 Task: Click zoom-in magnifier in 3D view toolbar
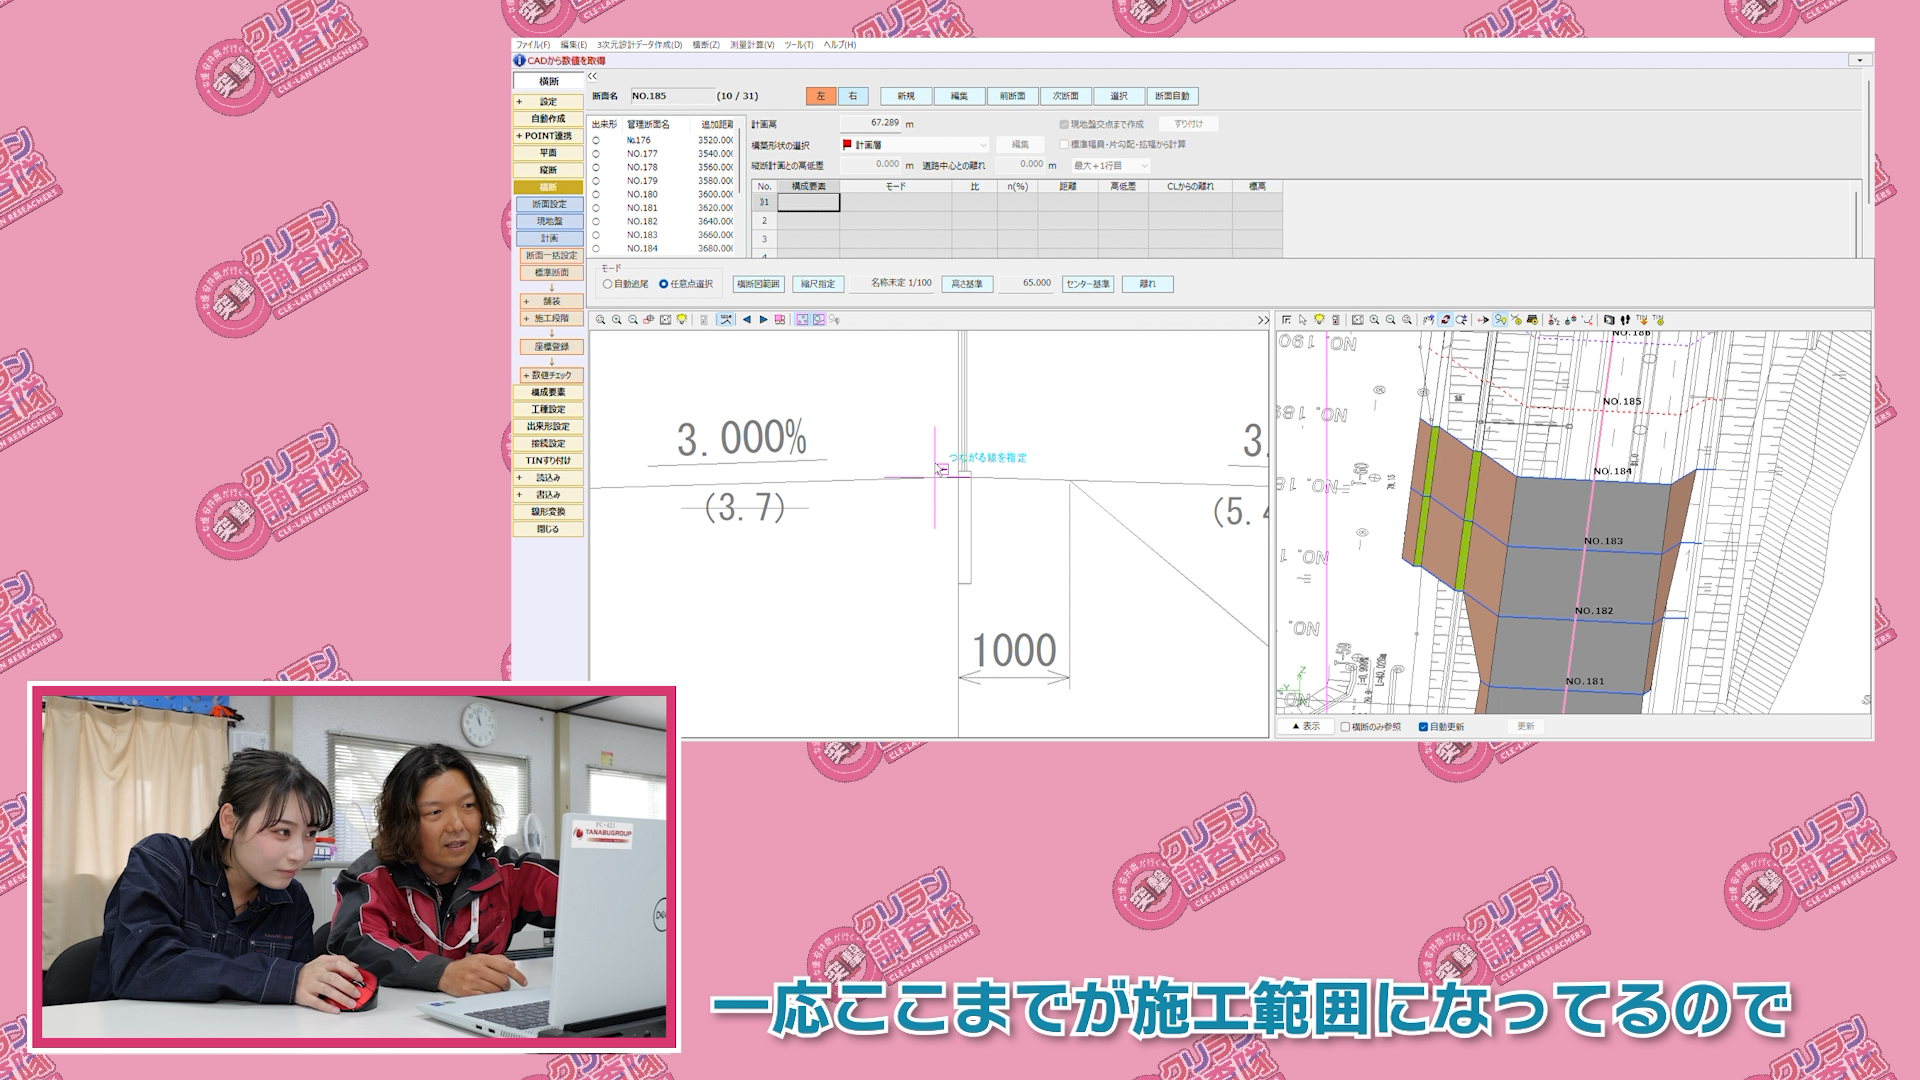pos(1374,320)
